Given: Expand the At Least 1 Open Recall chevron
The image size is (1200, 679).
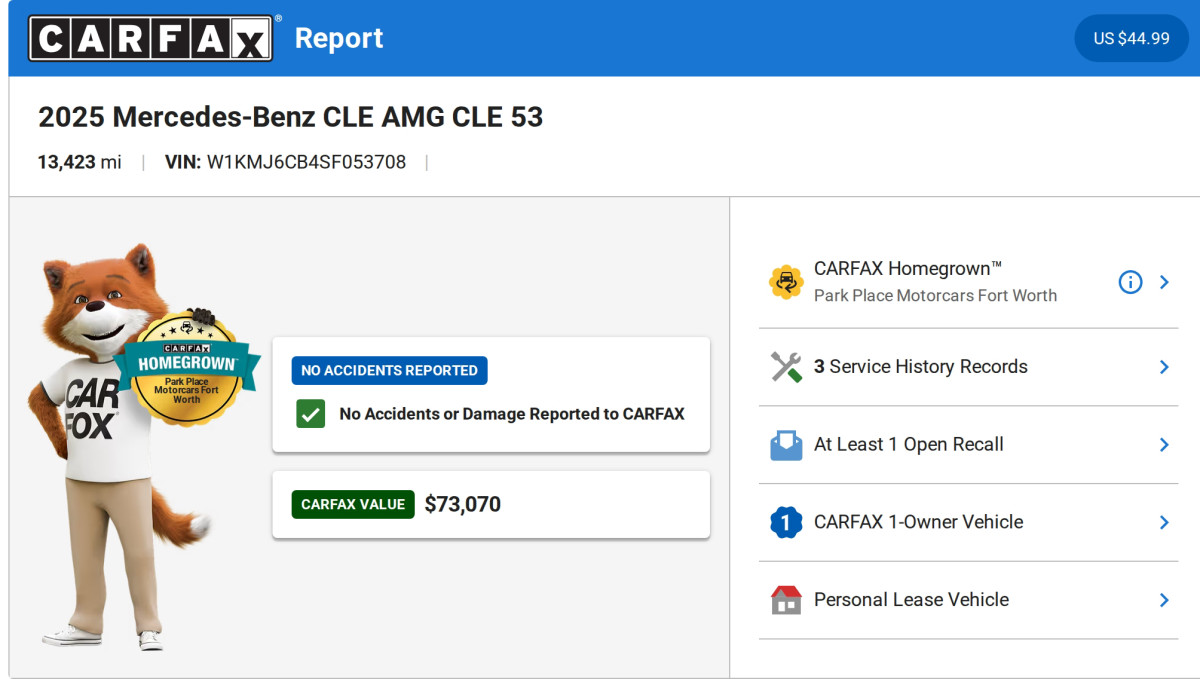Looking at the screenshot, I should (x=1164, y=445).
